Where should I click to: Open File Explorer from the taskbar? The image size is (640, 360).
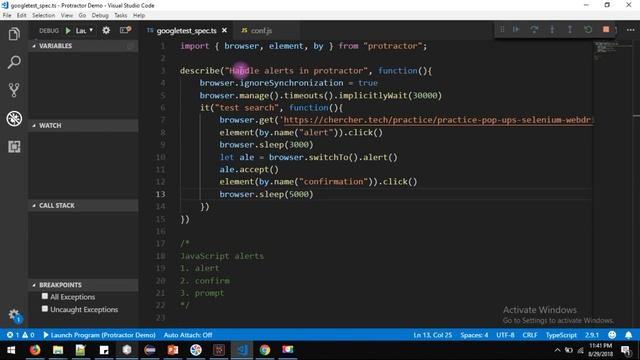click(58, 350)
